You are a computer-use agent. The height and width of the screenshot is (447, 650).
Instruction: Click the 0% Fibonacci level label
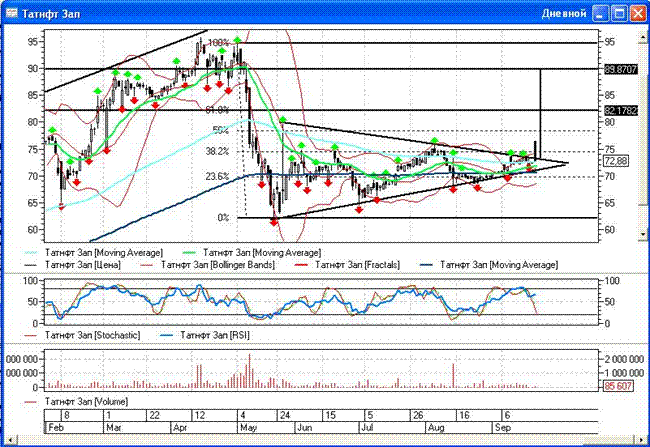(x=223, y=218)
